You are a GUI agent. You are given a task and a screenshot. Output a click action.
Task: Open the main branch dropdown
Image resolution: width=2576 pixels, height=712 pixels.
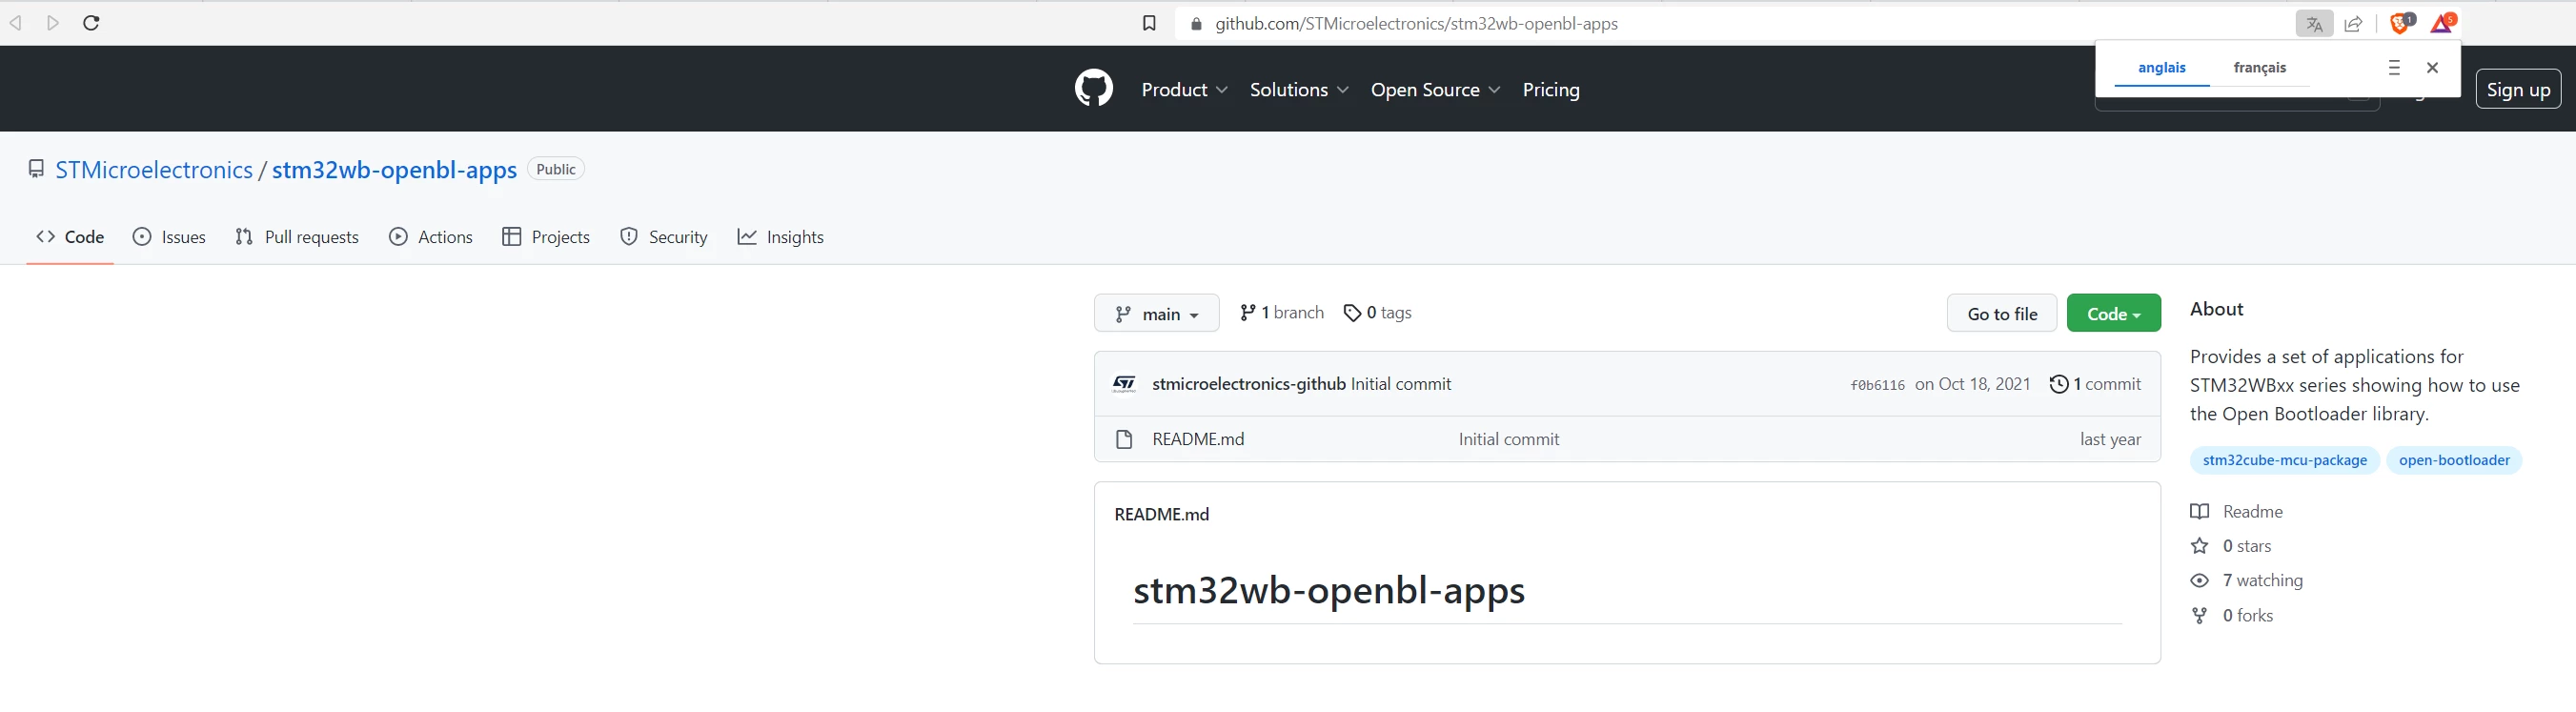click(x=1156, y=313)
